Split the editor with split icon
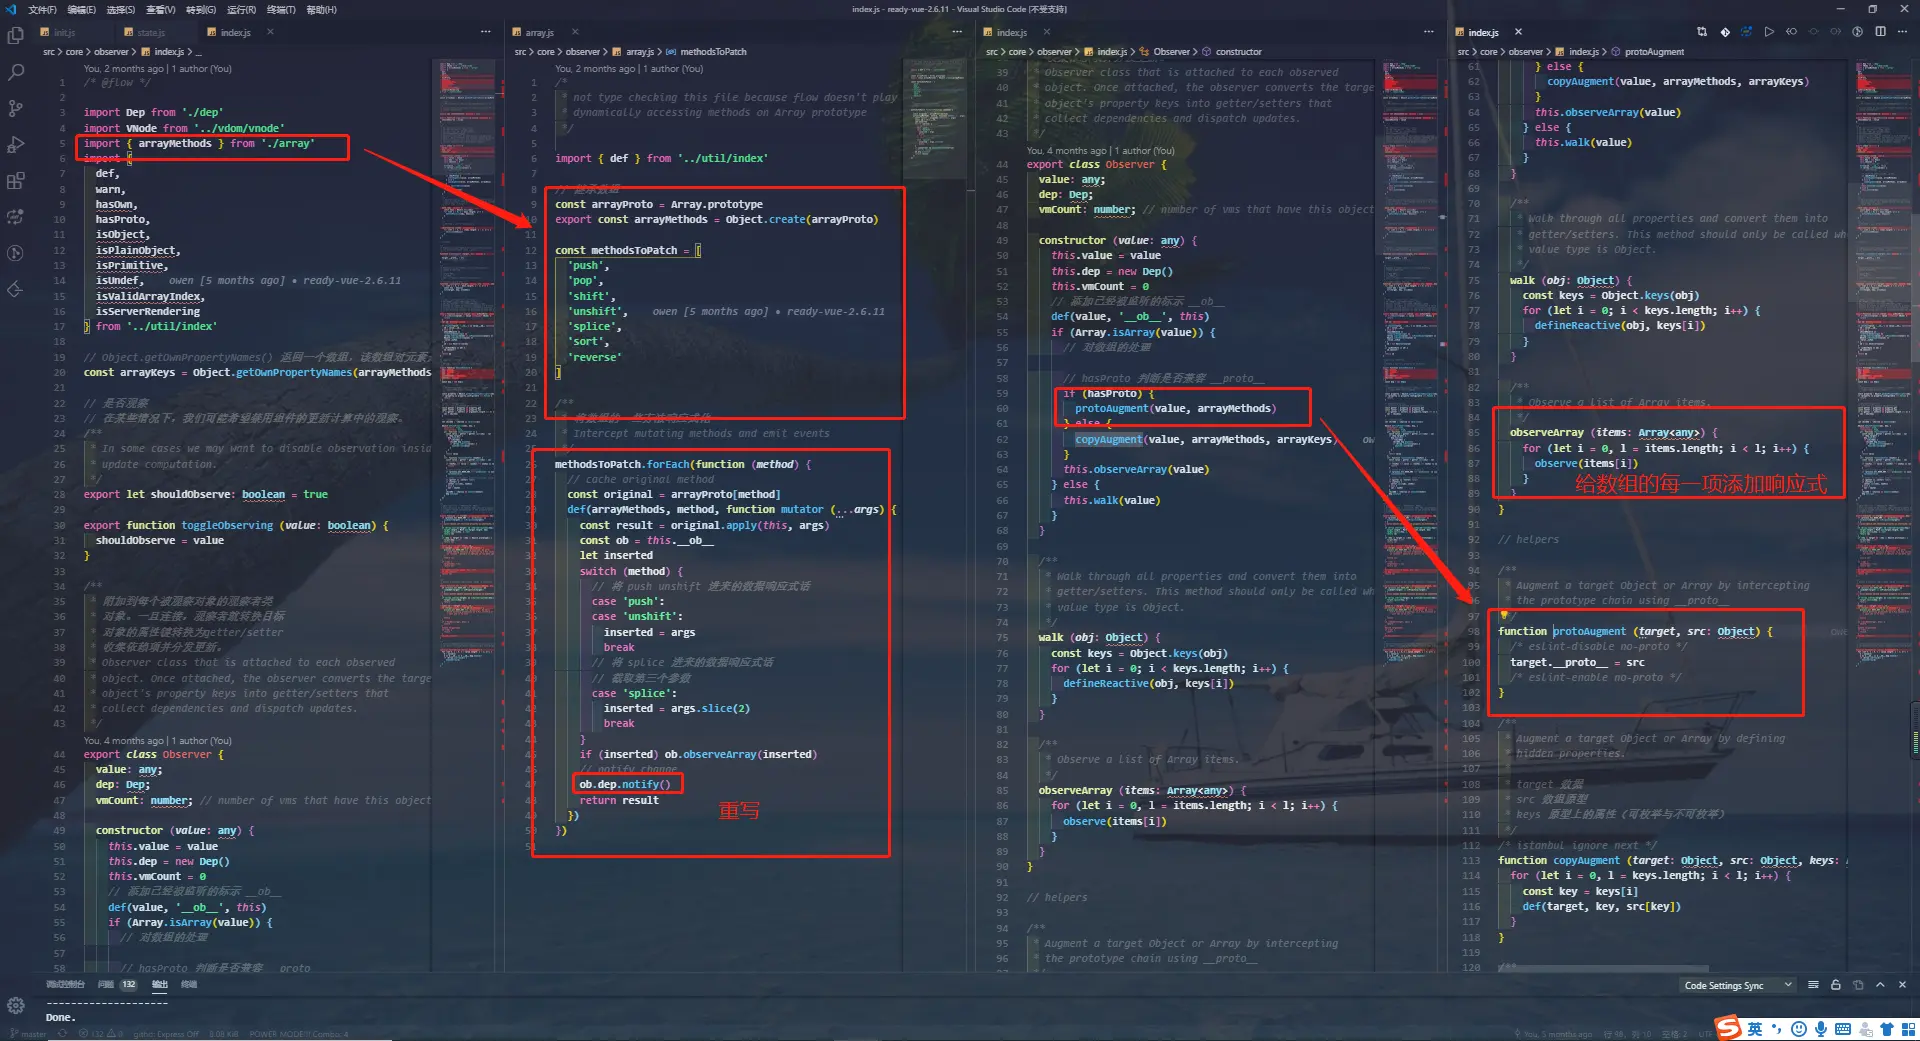 (x=1880, y=32)
